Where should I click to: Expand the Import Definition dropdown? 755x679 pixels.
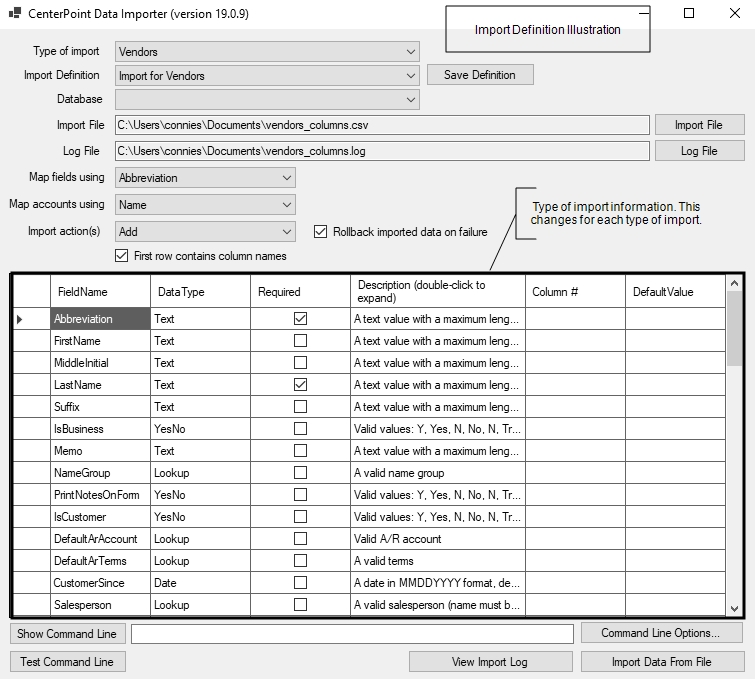tap(411, 75)
